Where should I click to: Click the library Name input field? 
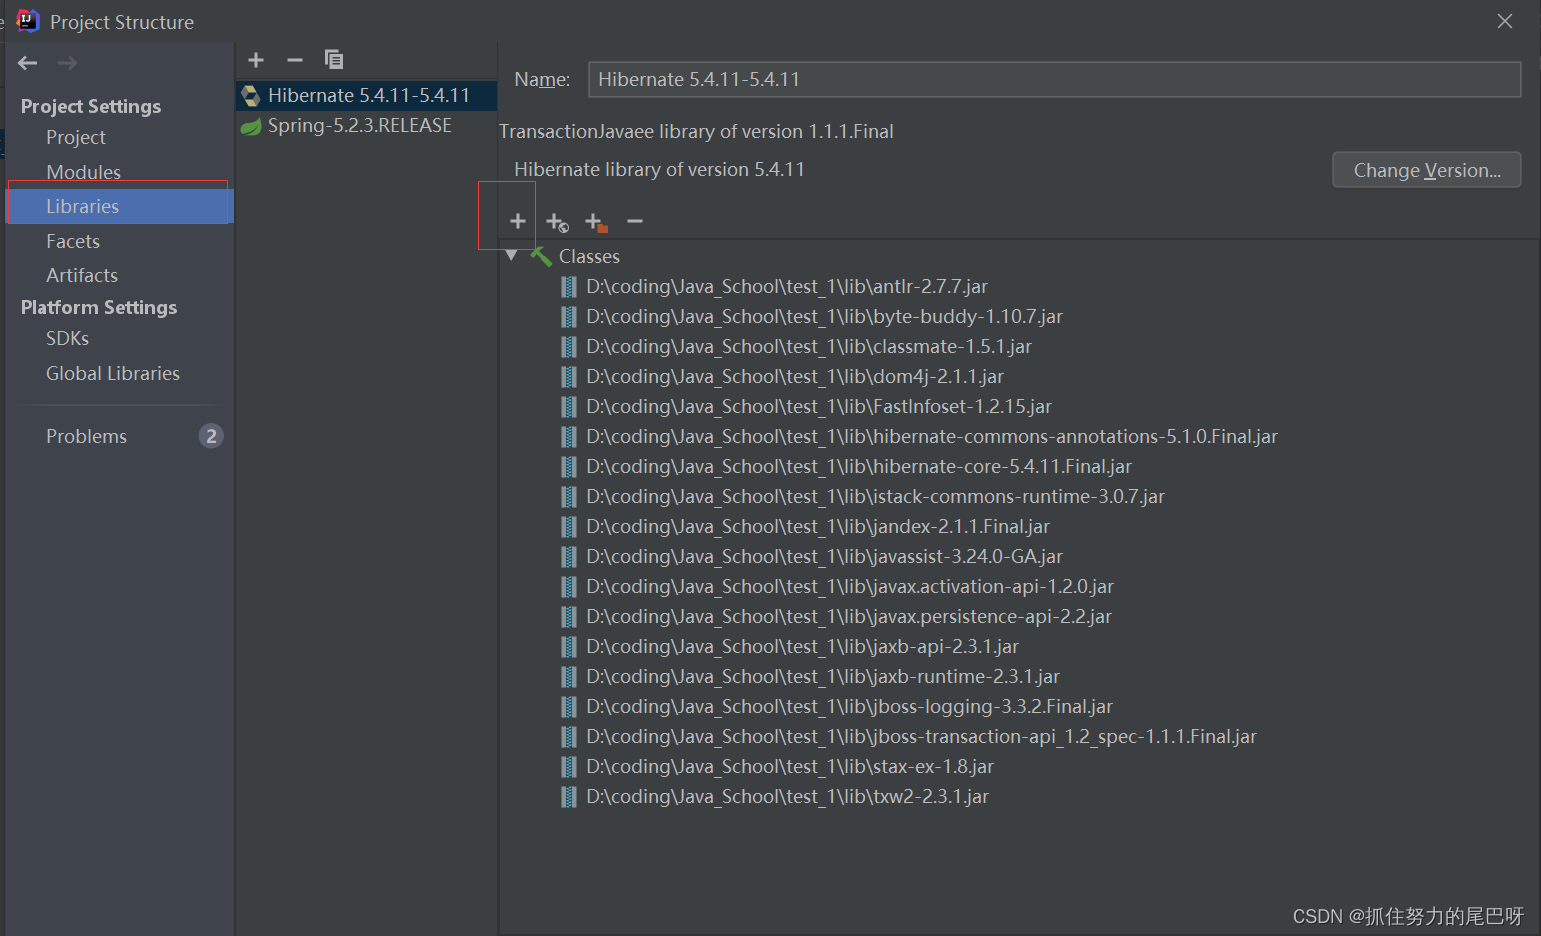tap(1055, 79)
